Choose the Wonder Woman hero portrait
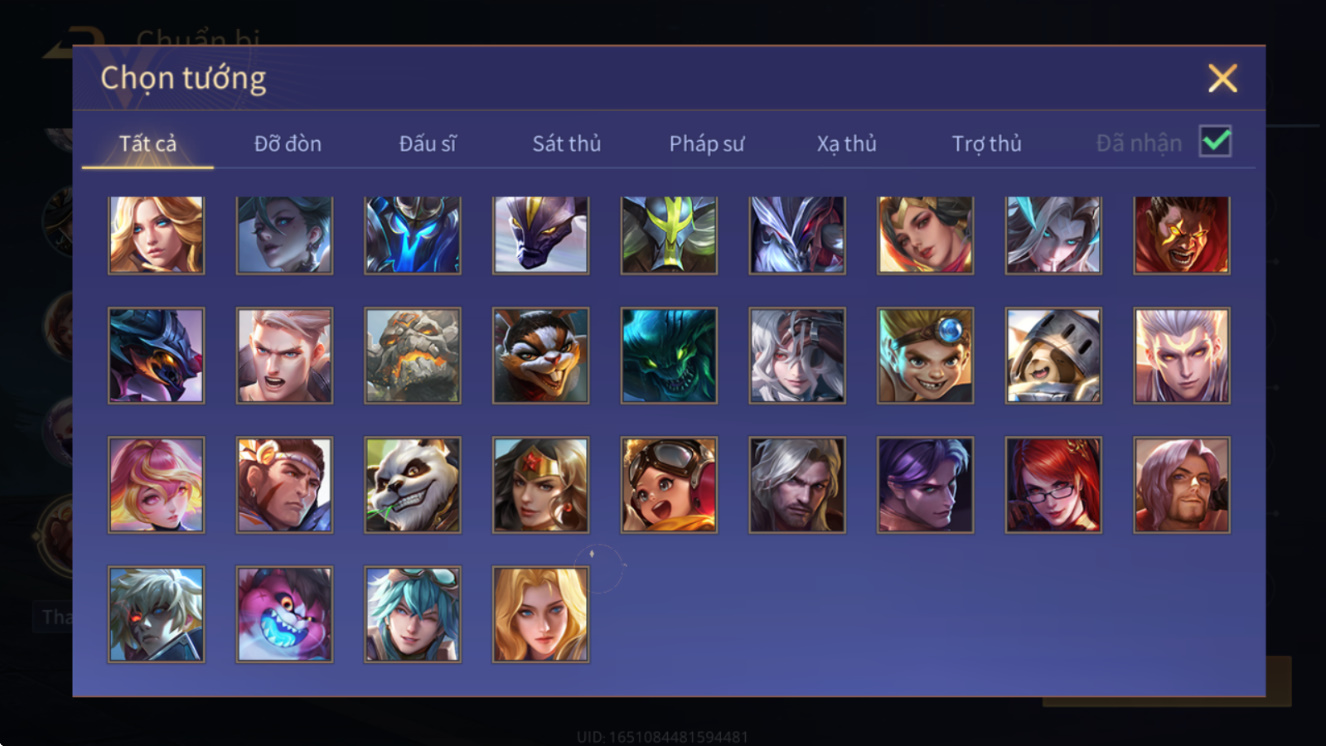Screen dimensions: 1326x746 pos(541,485)
